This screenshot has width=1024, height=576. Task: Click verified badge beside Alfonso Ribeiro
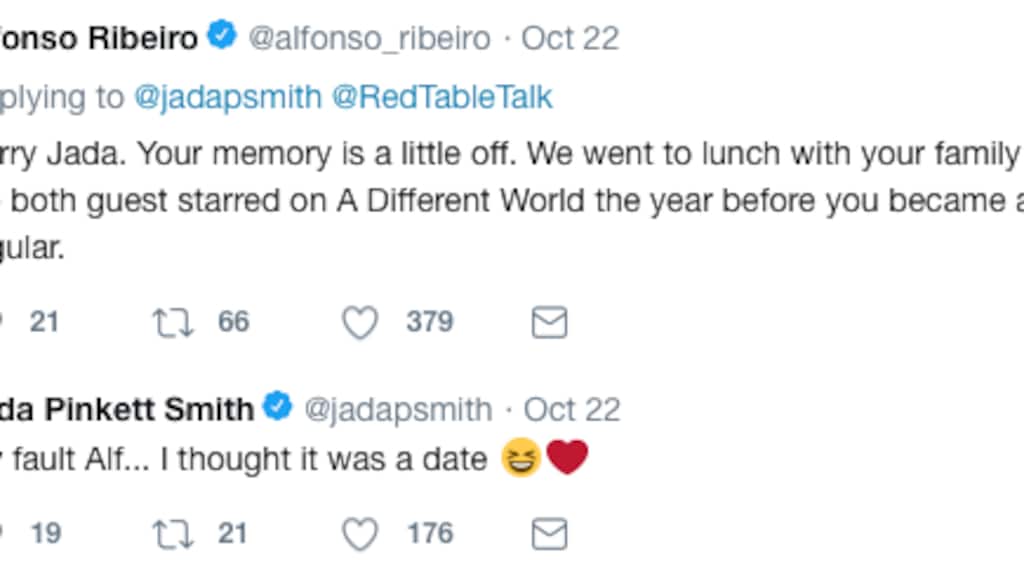point(221,38)
